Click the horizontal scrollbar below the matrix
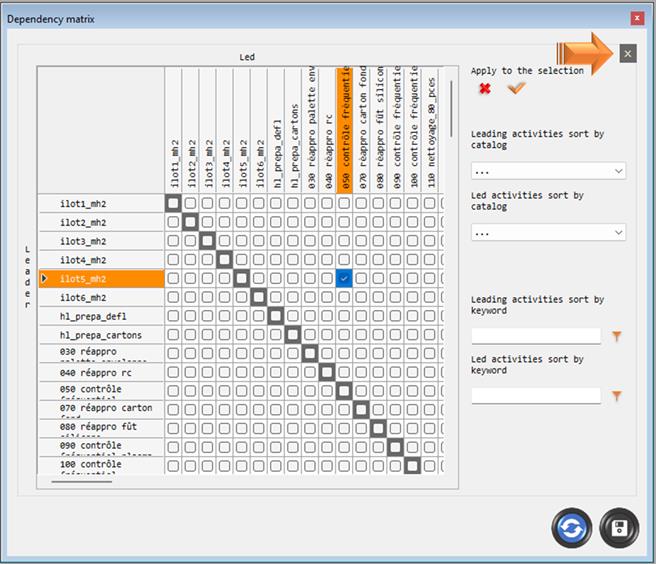This screenshot has height=564, width=656. (x=82, y=482)
